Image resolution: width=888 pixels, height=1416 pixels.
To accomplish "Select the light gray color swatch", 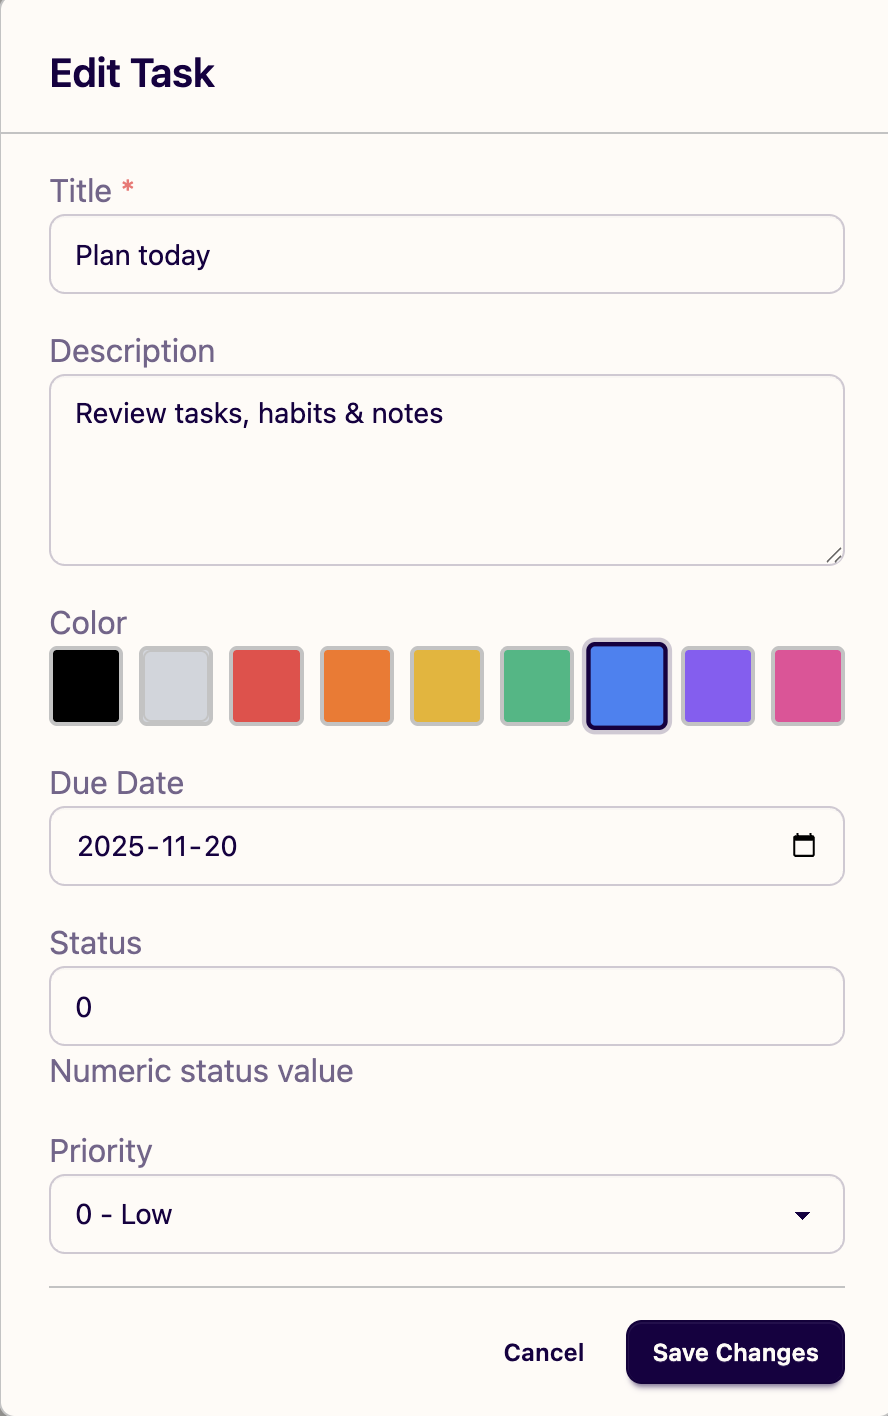I will pyautogui.click(x=176, y=686).
